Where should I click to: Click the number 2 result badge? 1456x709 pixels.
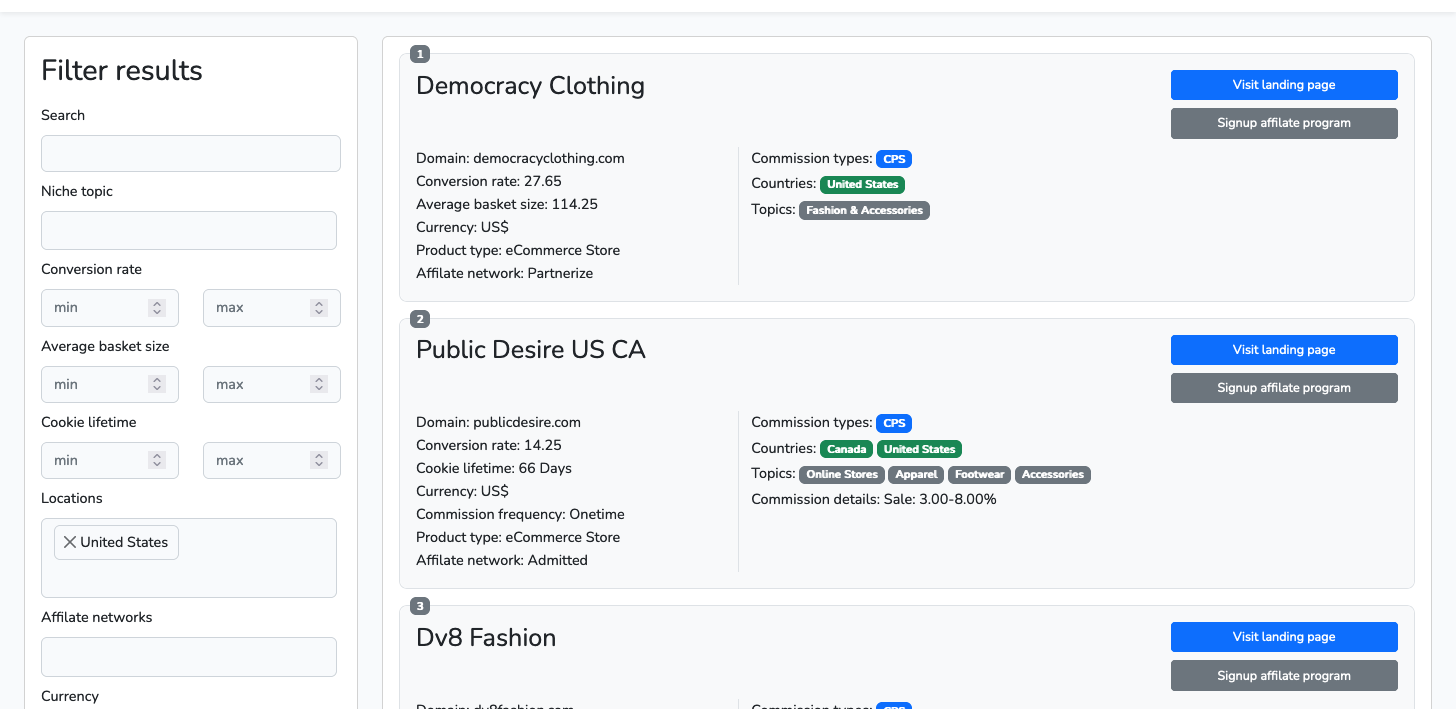click(420, 319)
